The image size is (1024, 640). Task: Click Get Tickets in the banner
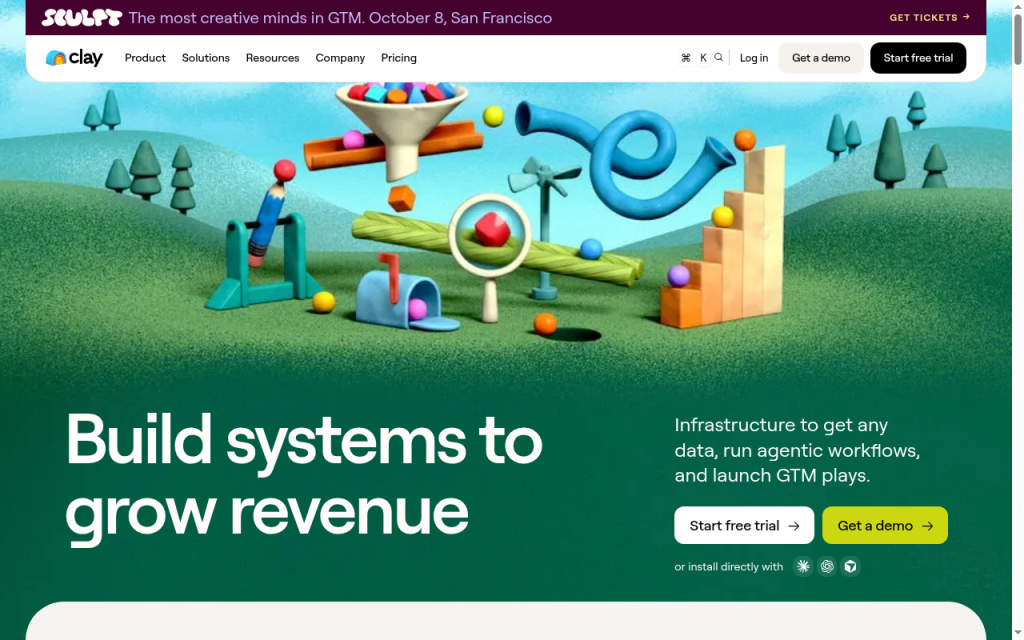click(x=929, y=18)
